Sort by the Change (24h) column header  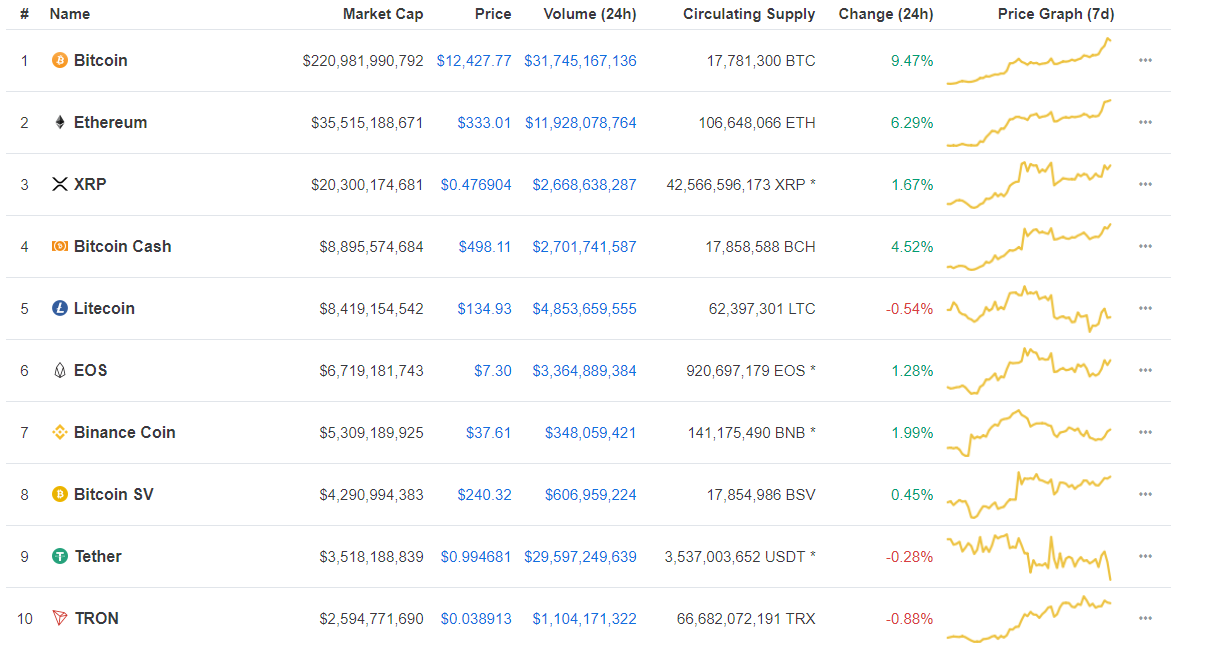(886, 14)
